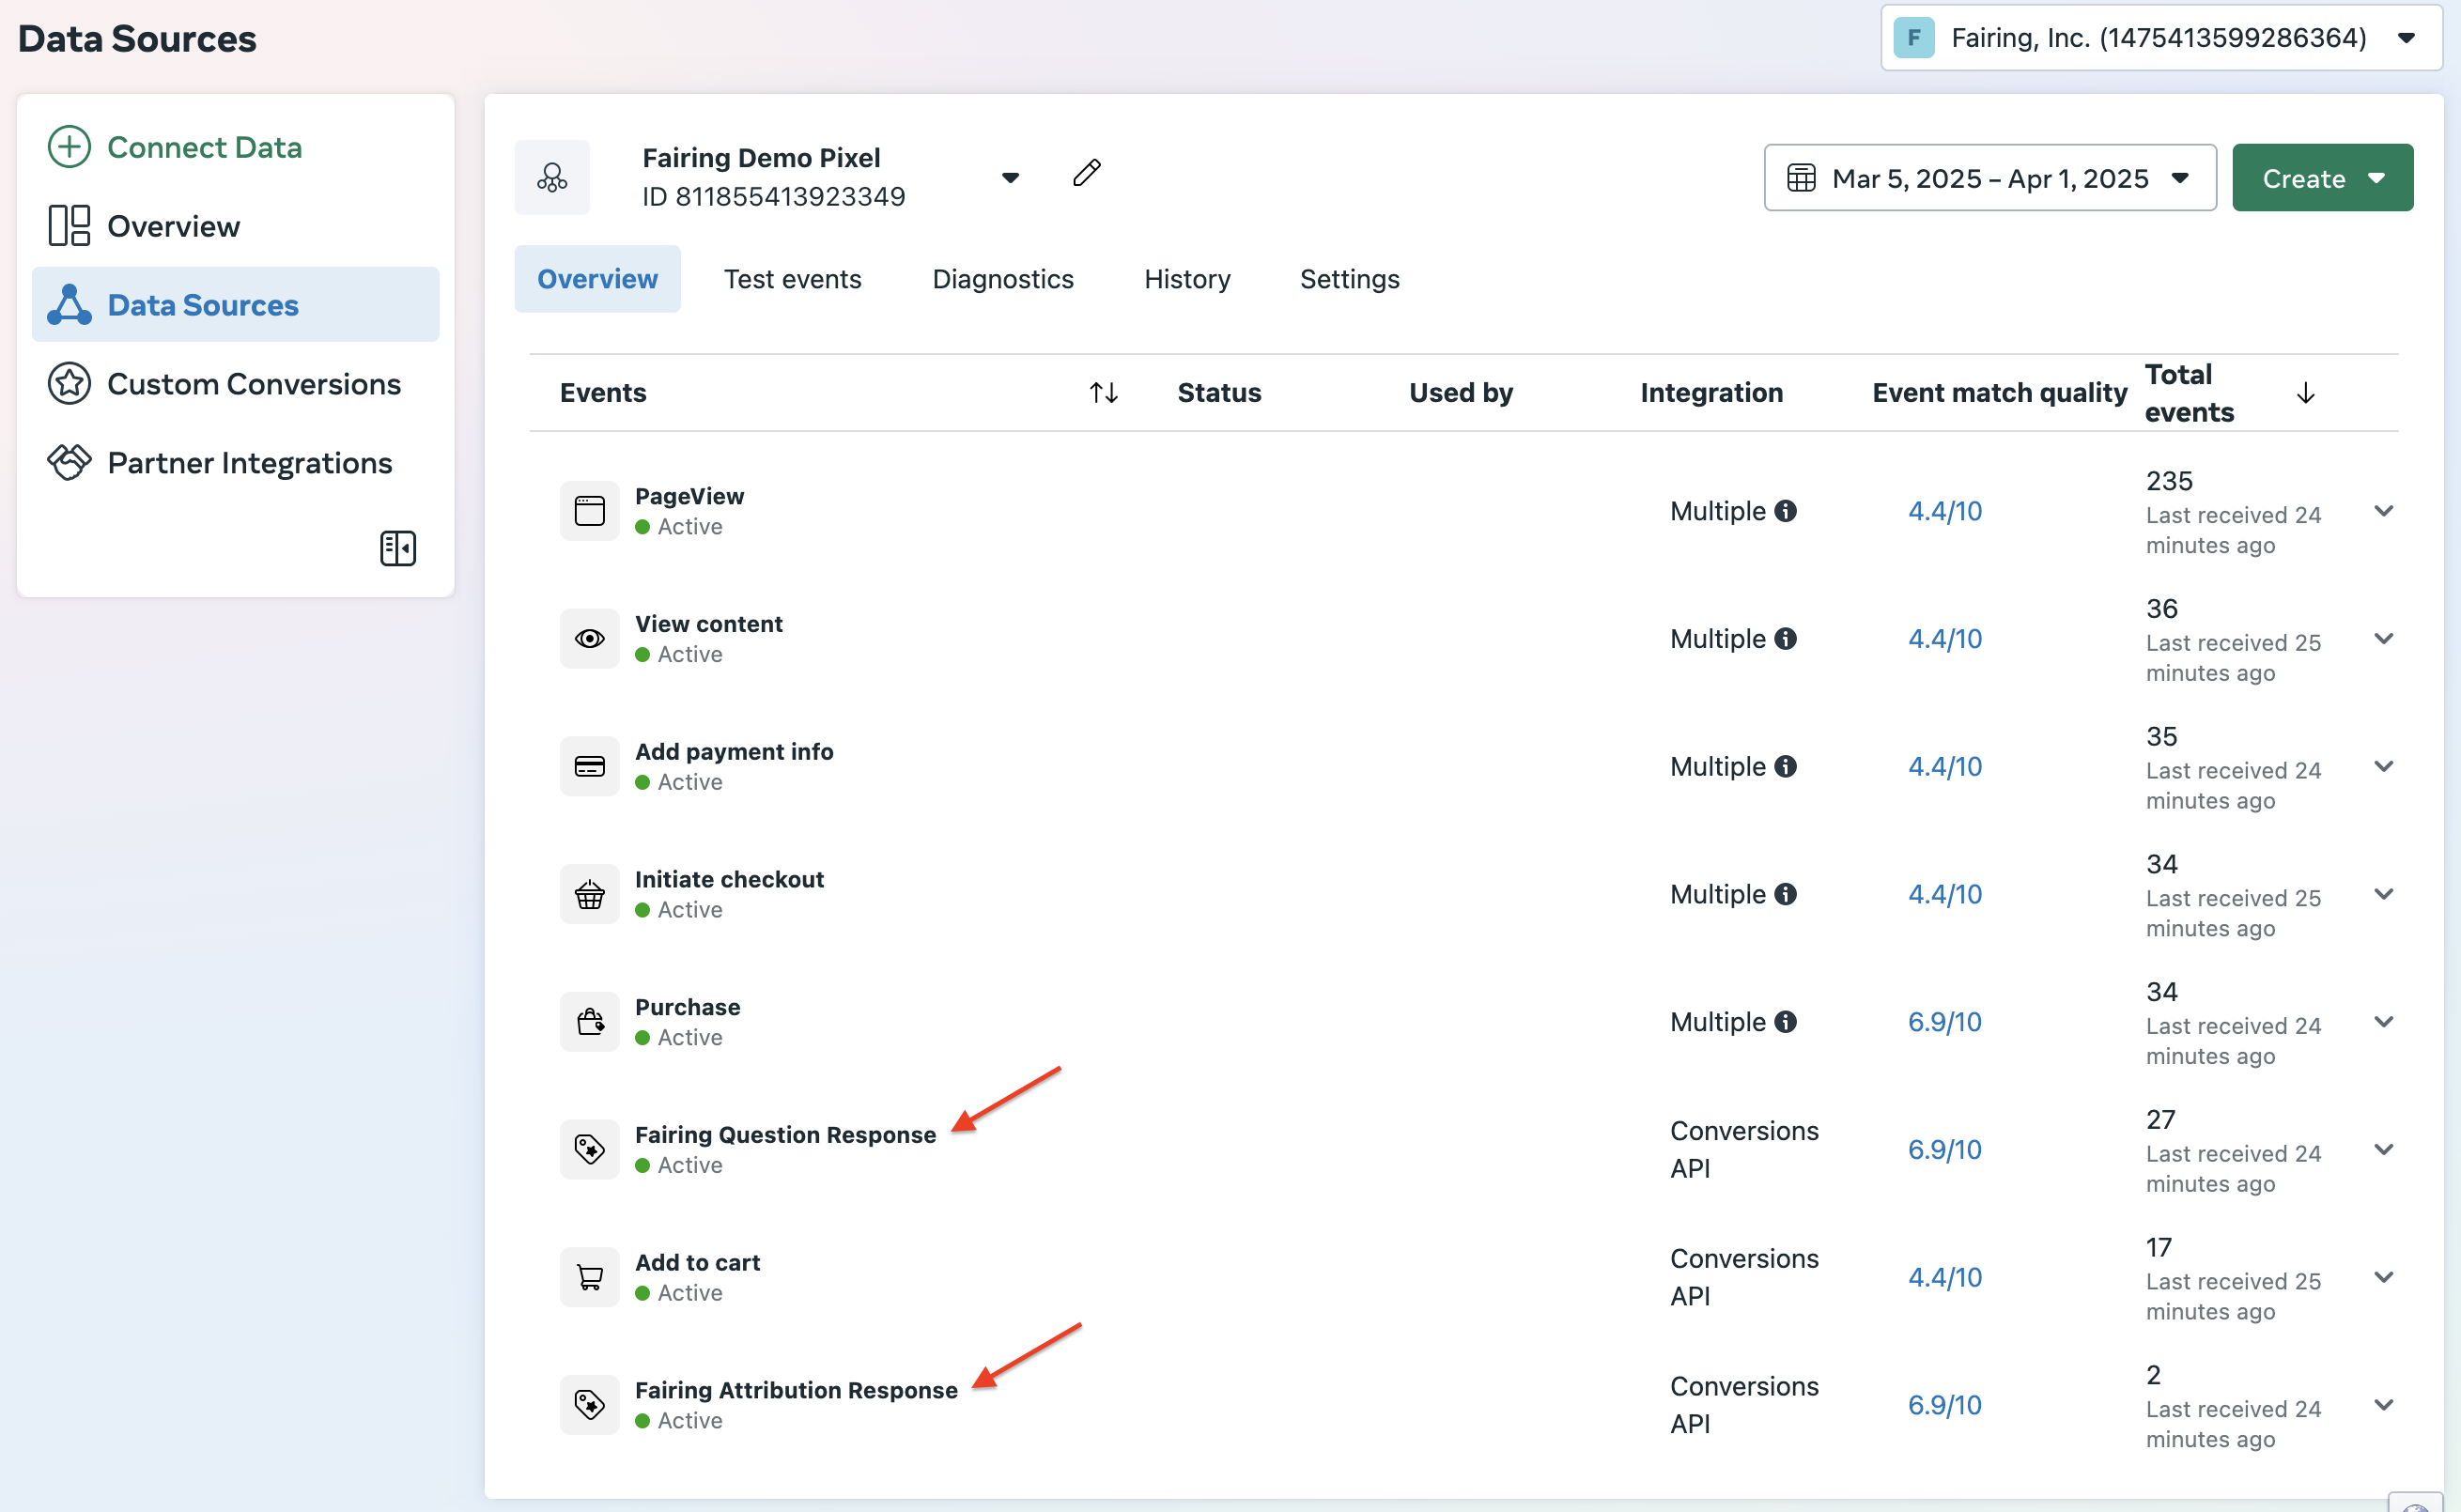Open Custom Conversions in the sidebar
This screenshot has height=1512, width=2461.
click(x=253, y=384)
